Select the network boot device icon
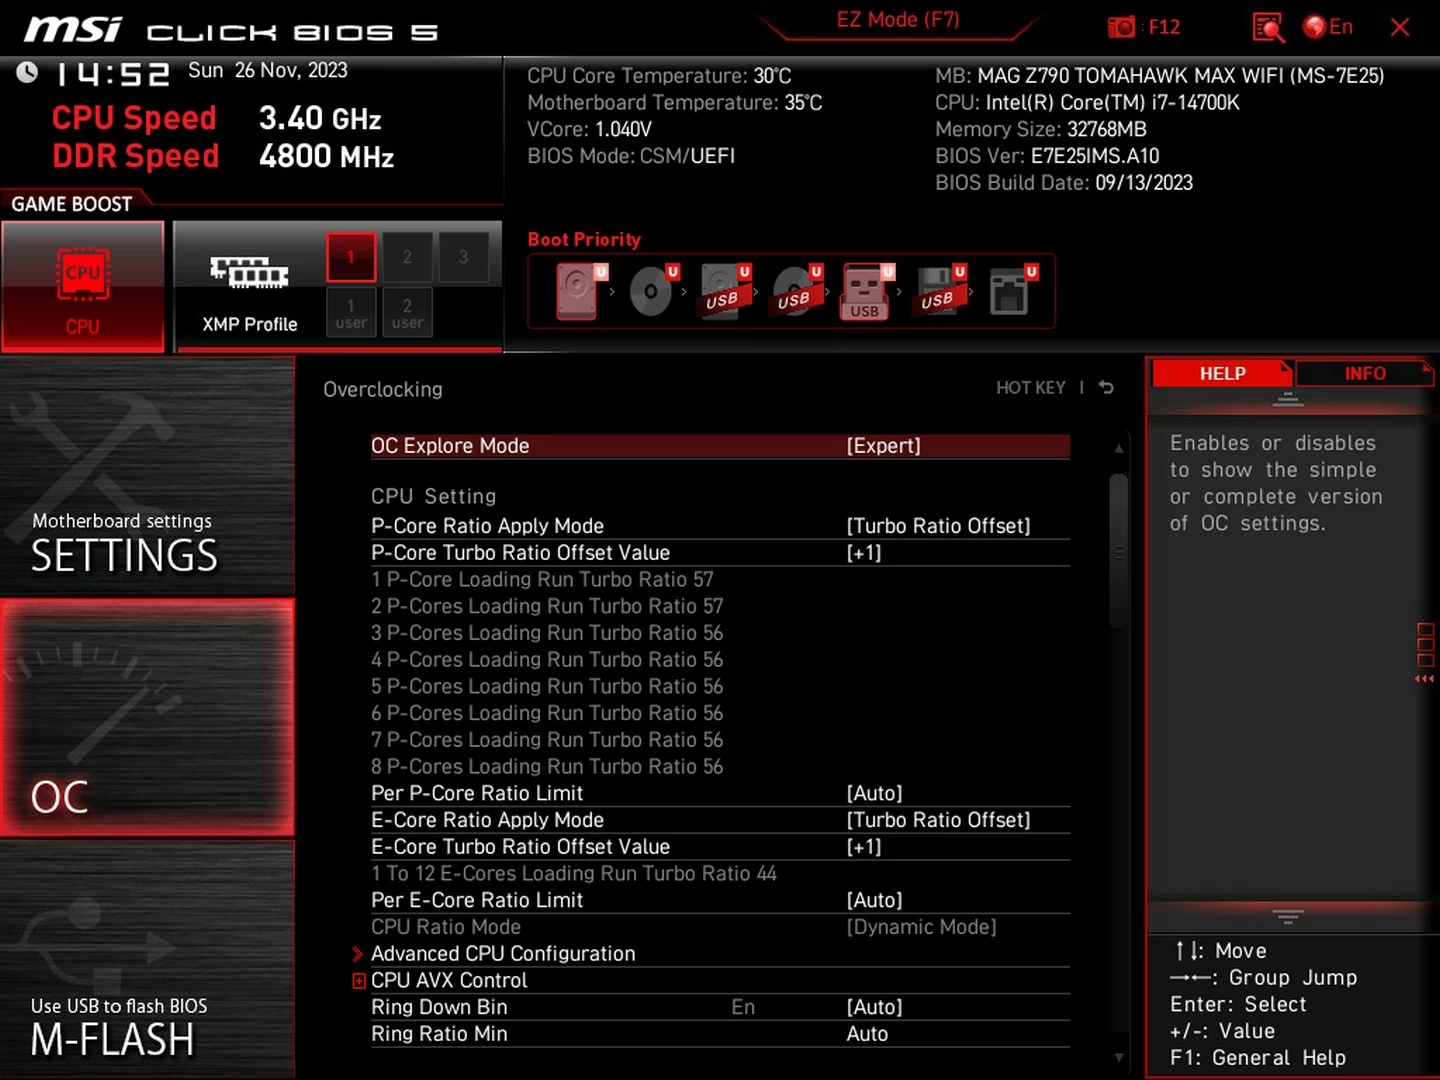Image resolution: width=1440 pixels, height=1080 pixels. point(1009,292)
